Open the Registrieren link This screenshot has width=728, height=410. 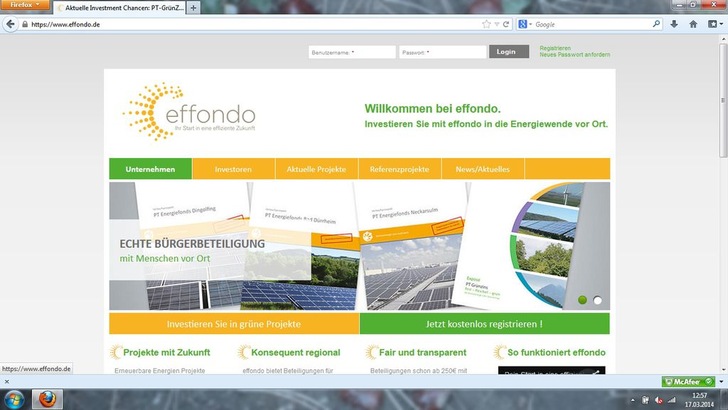coord(555,48)
